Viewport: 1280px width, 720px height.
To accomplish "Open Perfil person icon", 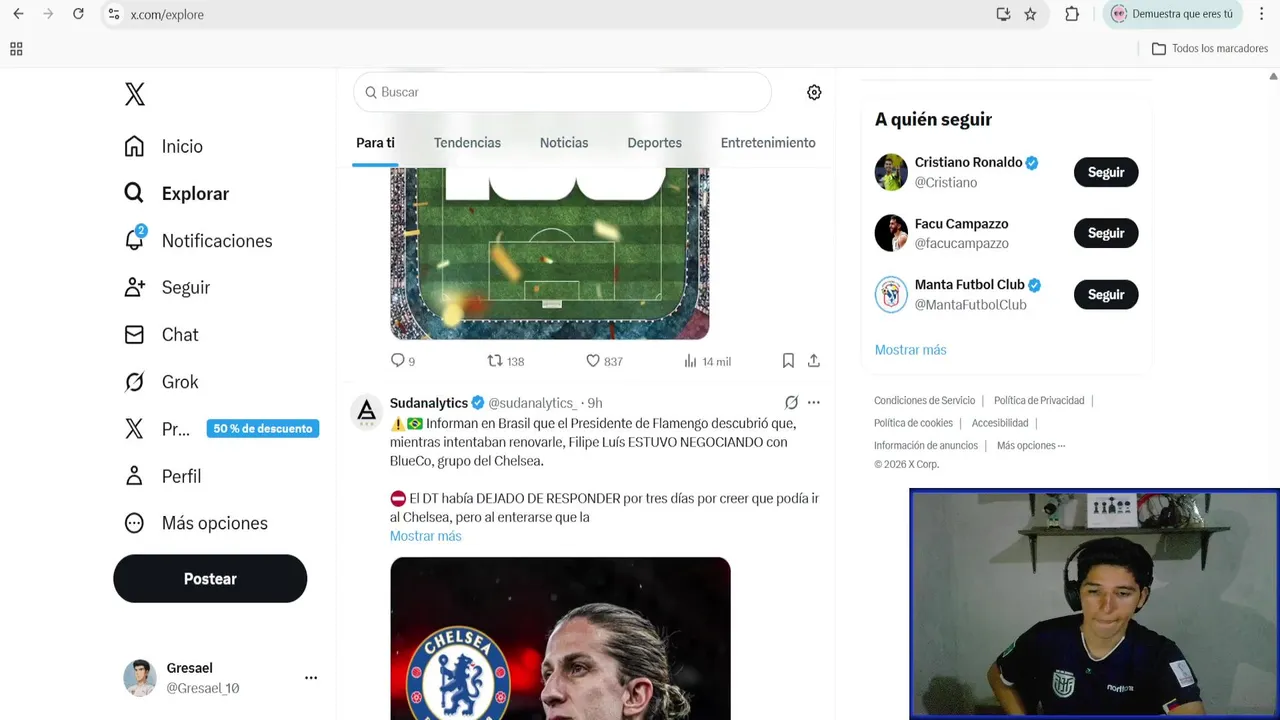I will click(x=134, y=476).
